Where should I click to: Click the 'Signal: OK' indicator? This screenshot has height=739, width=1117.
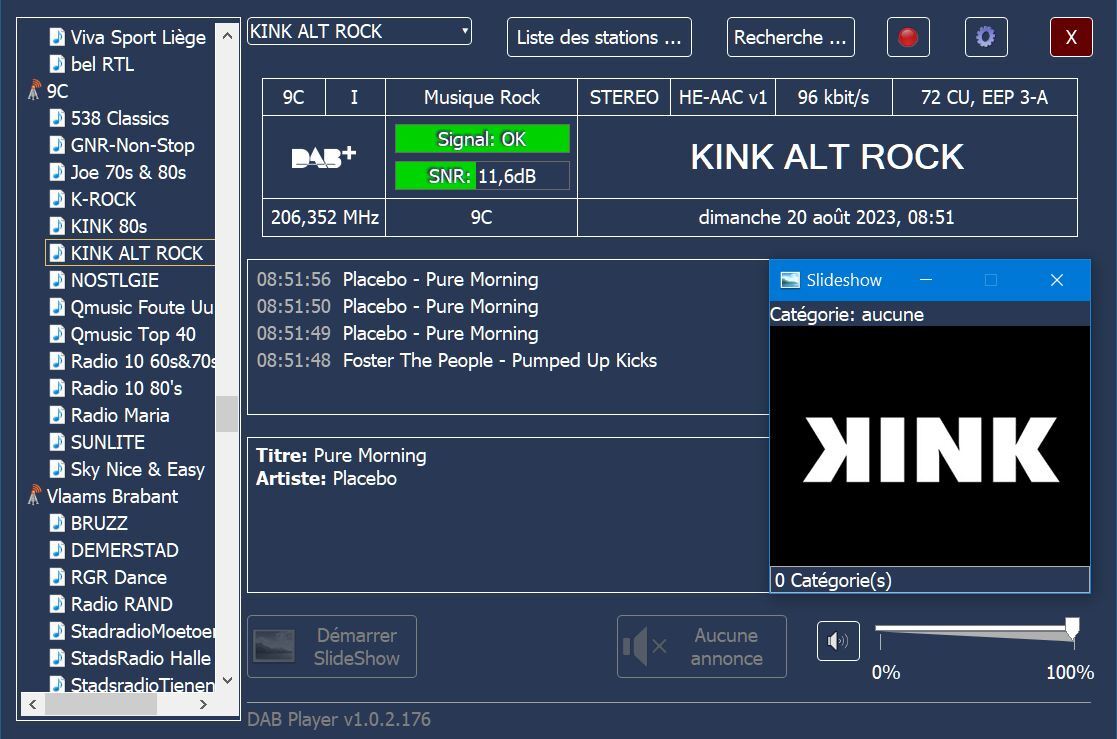[482, 139]
